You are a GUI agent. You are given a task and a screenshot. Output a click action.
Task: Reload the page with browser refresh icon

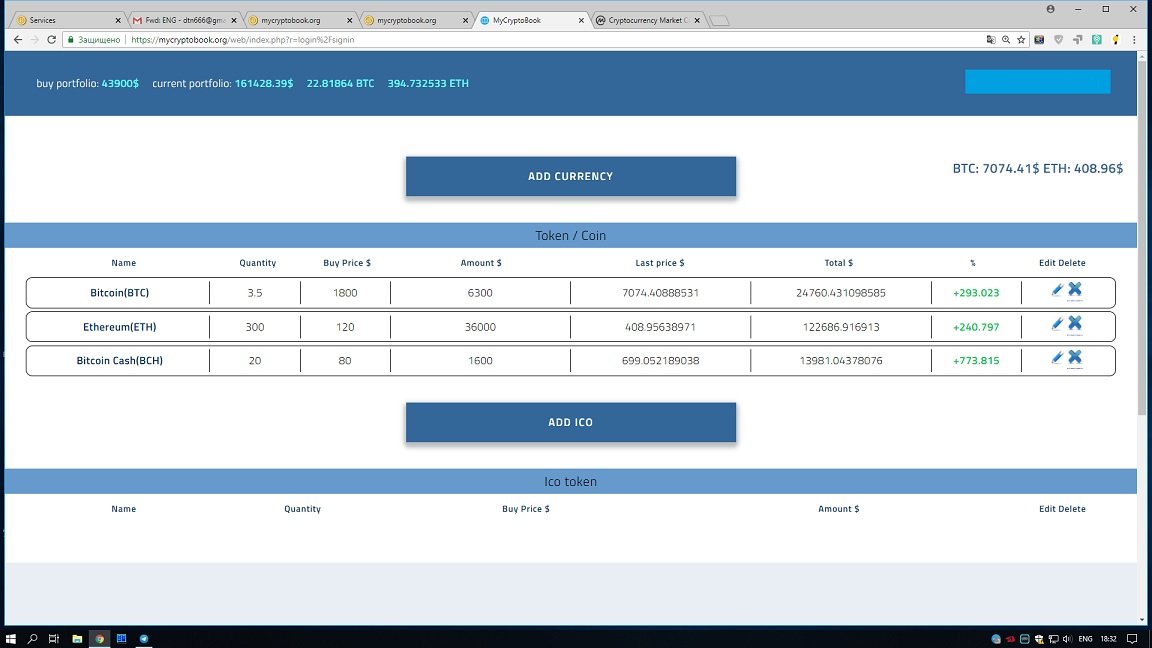[51, 40]
